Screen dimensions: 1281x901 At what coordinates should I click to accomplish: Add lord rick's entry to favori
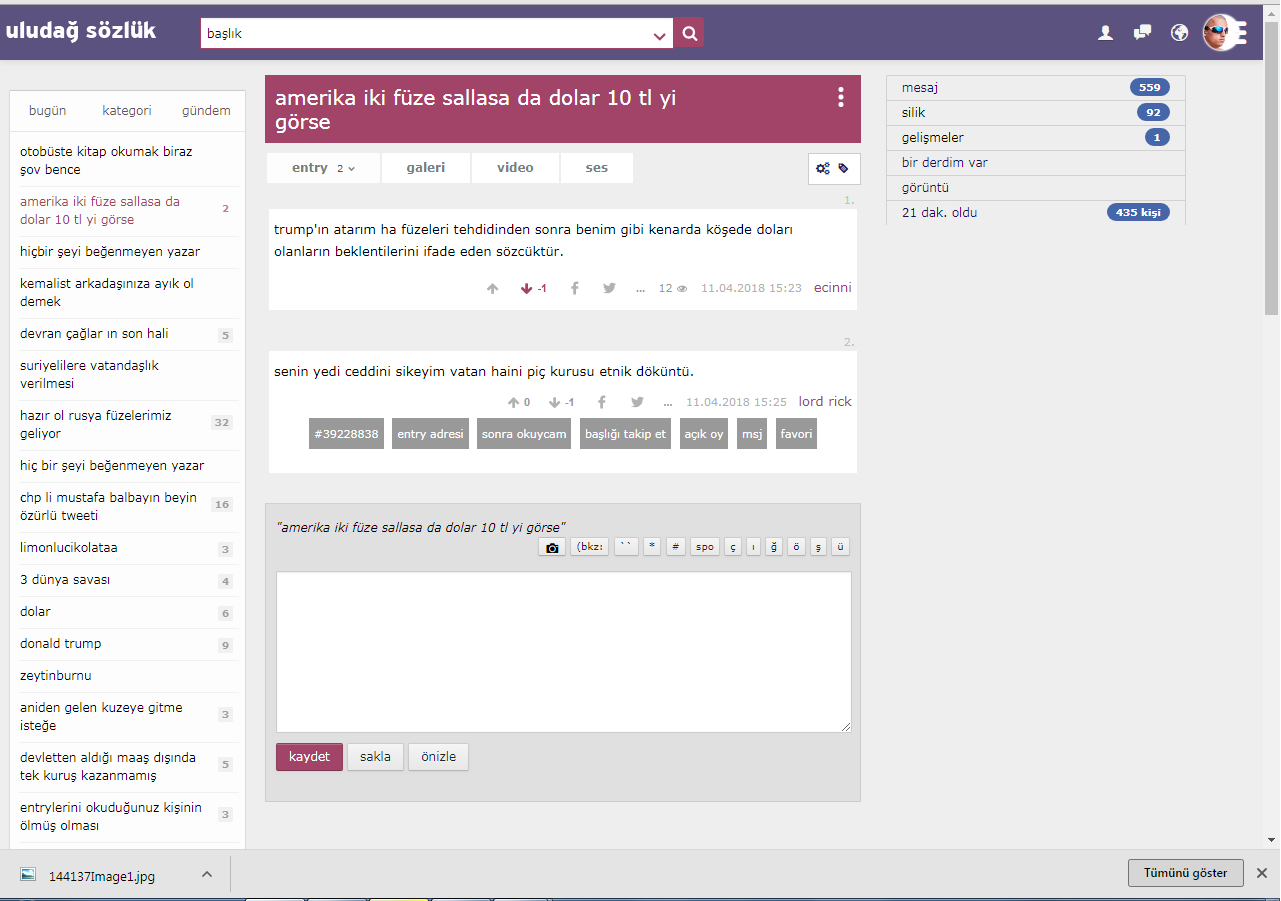coord(796,434)
